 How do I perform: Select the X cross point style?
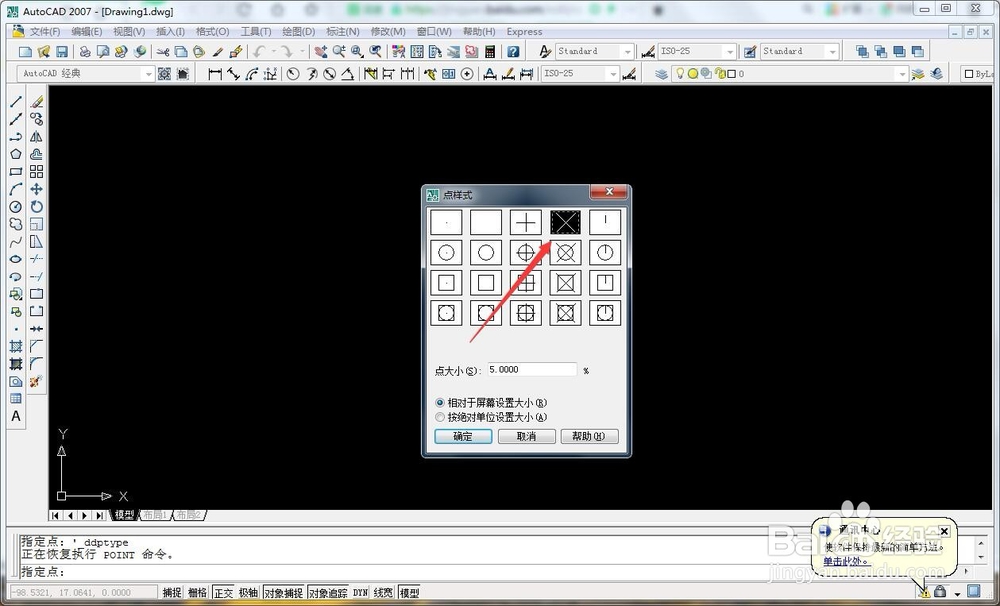tap(565, 222)
